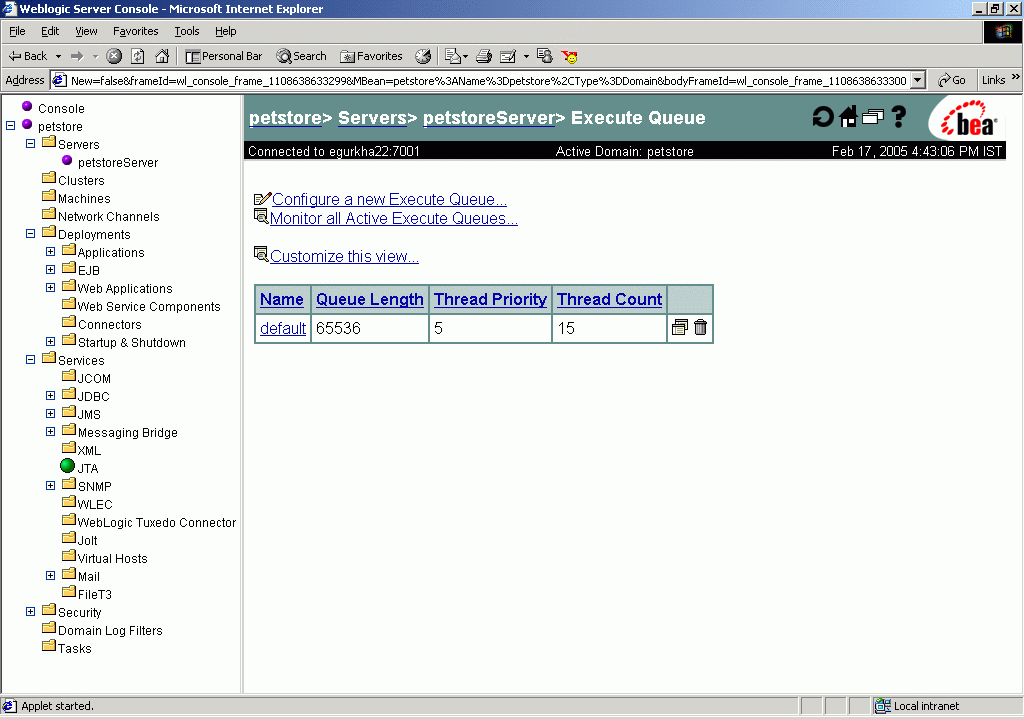Delete the default execute queue via trash icon

pos(700,327)
